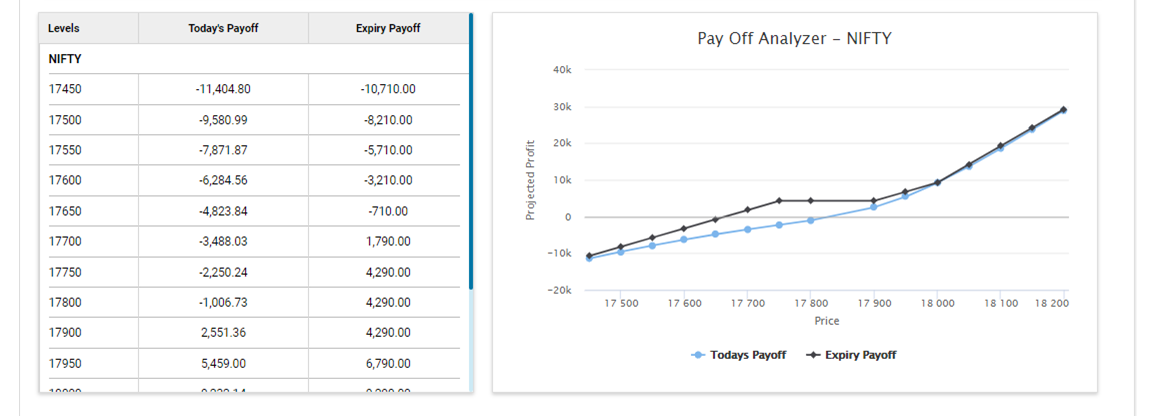1156x416 pixels.
Task: Click the Expiry Payoff point at 18200
Action: 1063,109
